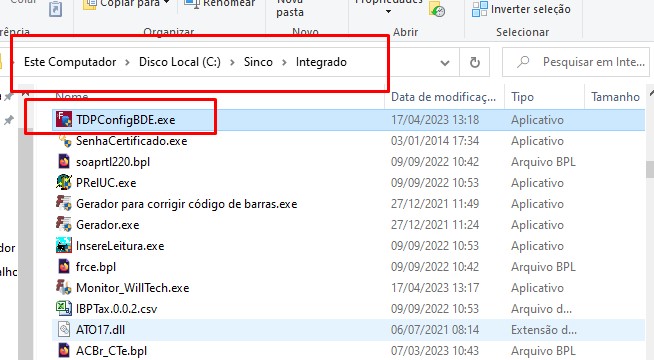
Task: Sort by the Tamanho column header
Action: [x=615, y=97]
